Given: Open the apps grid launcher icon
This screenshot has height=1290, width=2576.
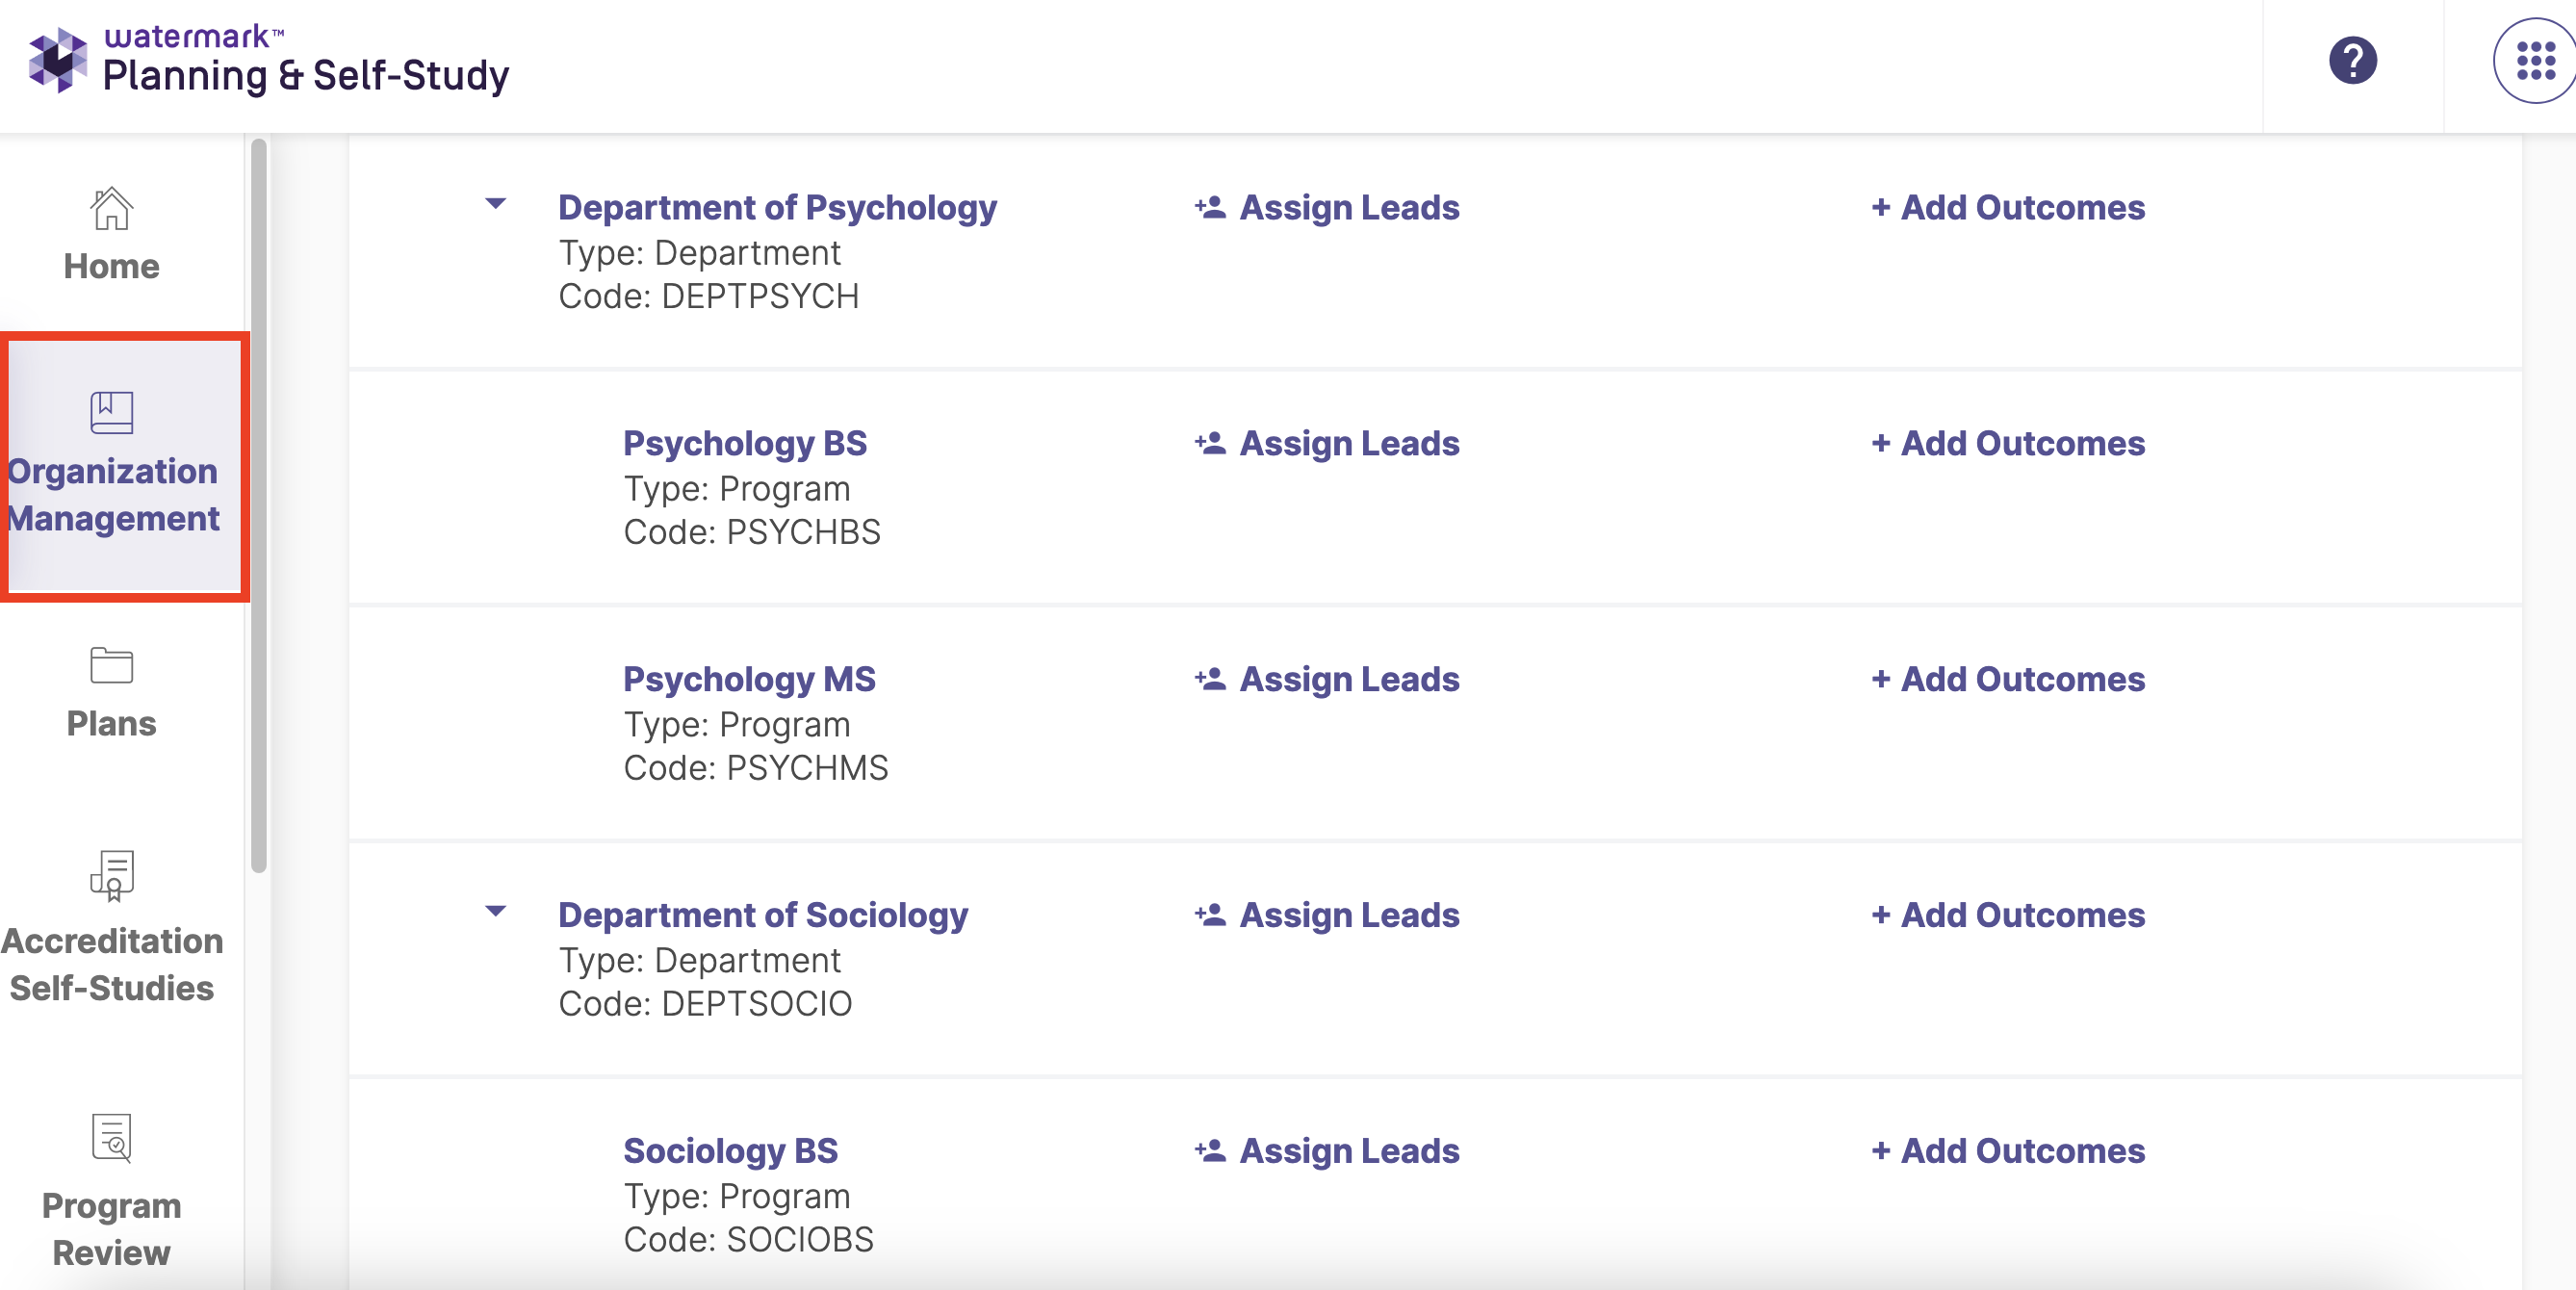Looking at the screenshot, I should click(x=2535, y=61).
